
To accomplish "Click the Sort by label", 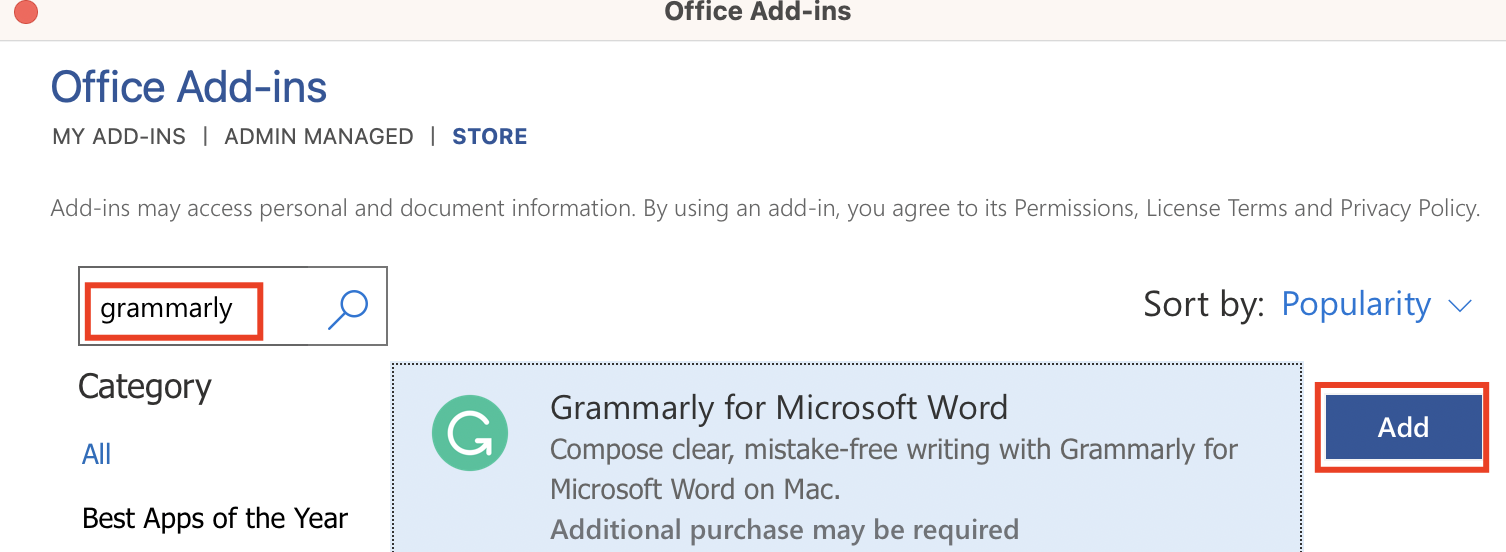I will (x=1204, y=304).
